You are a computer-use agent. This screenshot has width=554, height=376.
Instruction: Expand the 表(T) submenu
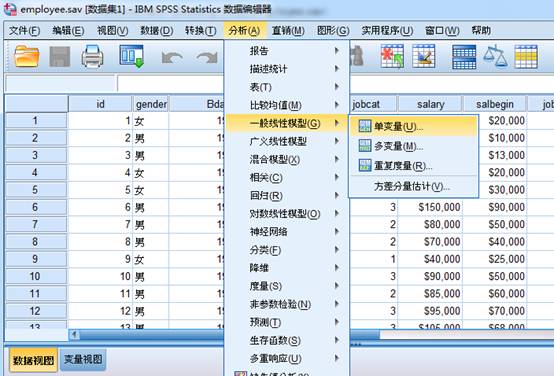tap(286, 87)
